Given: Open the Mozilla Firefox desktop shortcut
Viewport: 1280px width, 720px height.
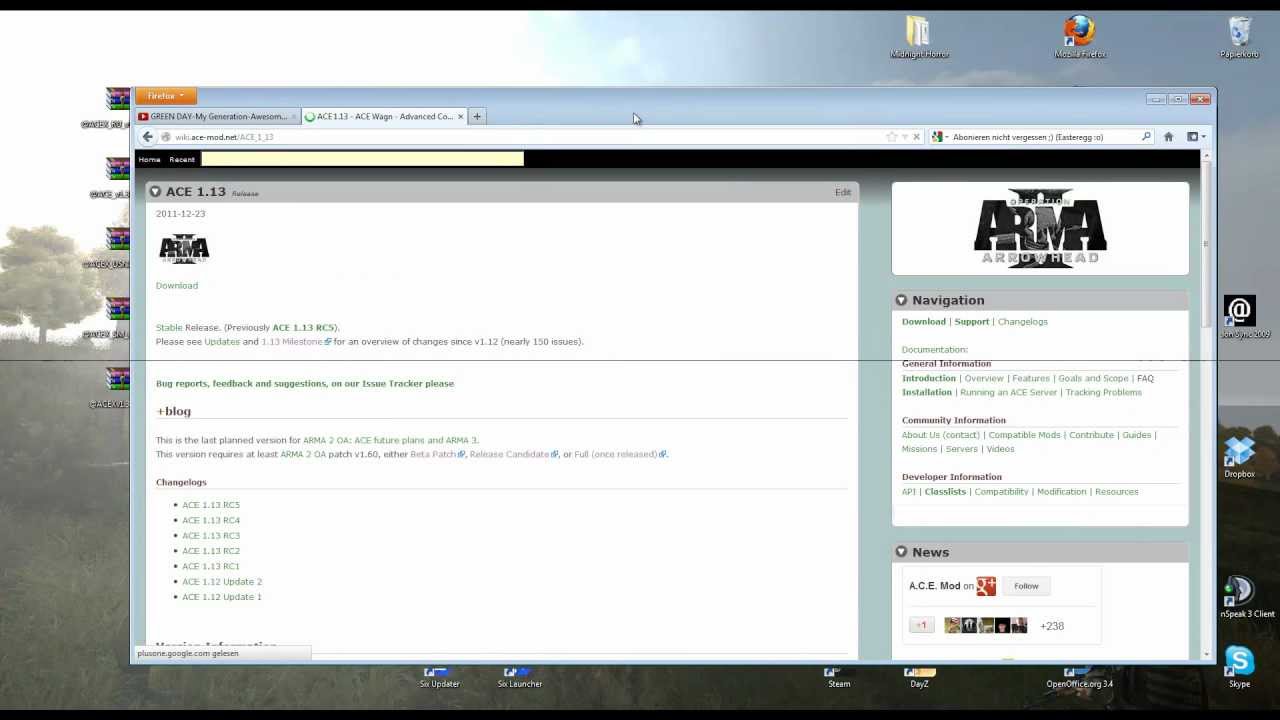Looking at the screenshot, I should tap(1080, 38).
